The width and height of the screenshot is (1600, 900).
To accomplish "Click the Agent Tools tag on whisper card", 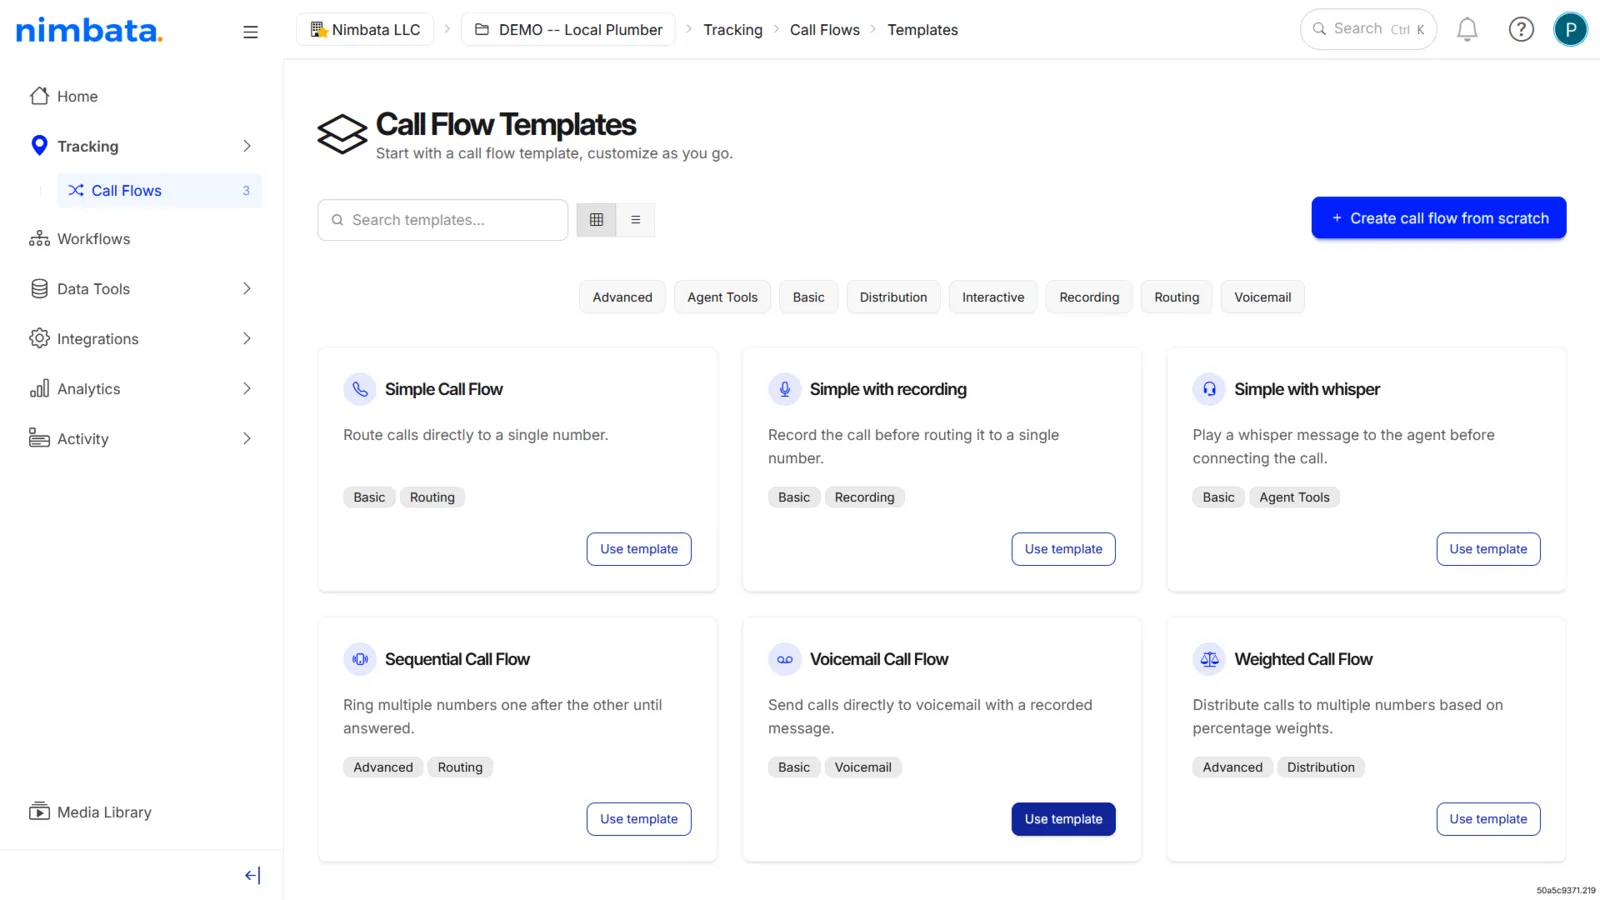I will (1294, 497).
